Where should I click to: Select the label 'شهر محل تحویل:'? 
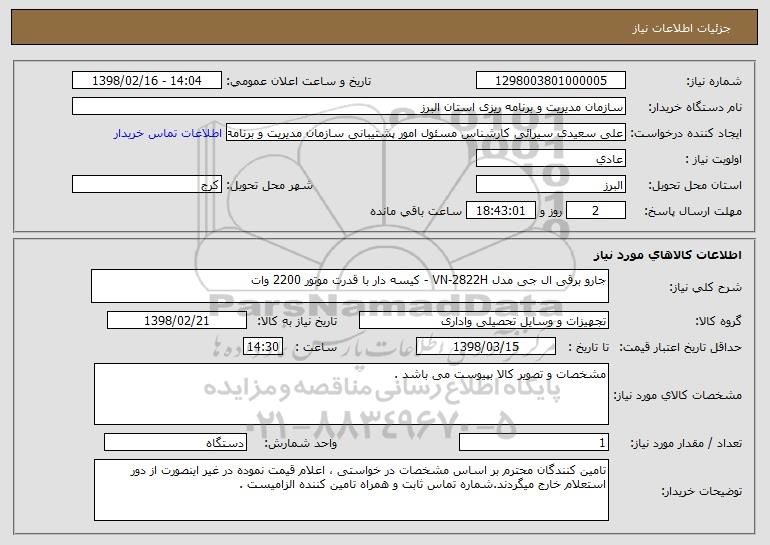pos(269,185)
